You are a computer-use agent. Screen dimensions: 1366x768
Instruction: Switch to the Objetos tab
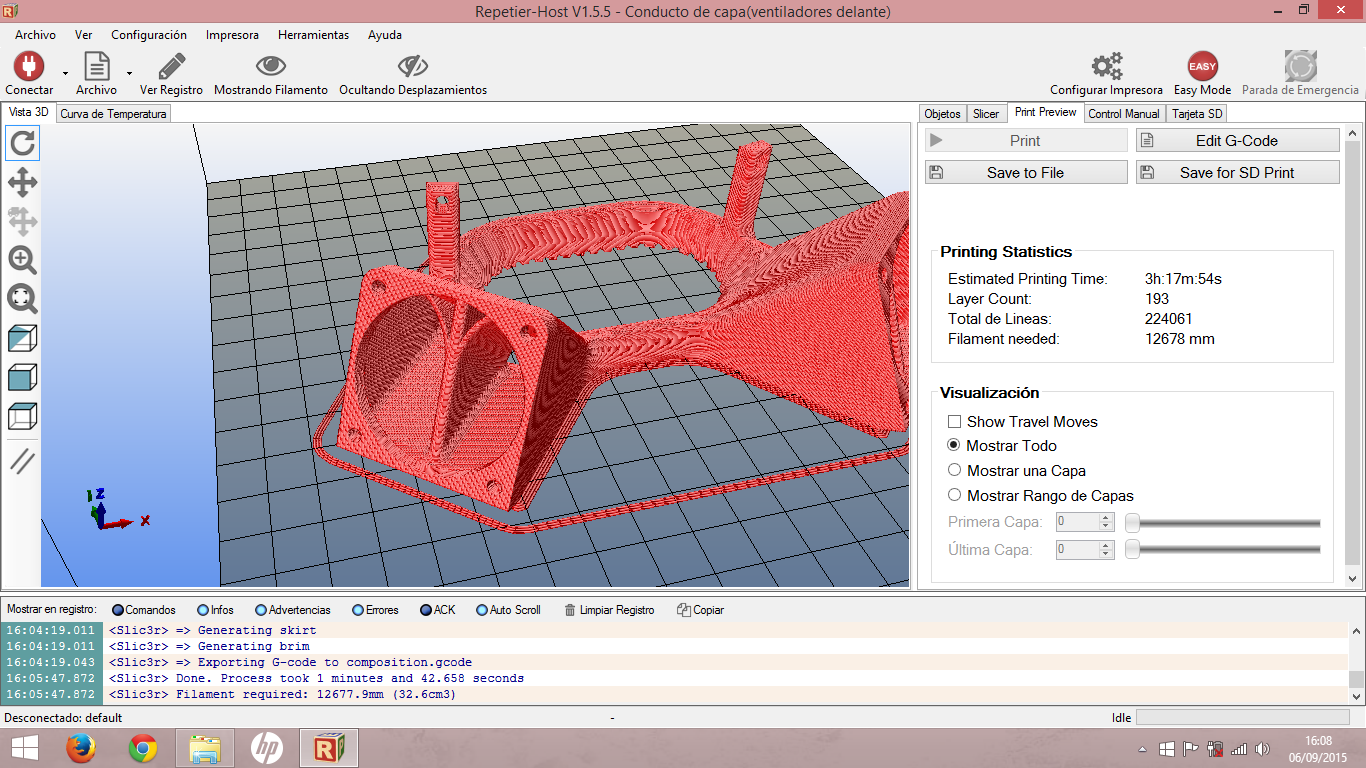943,114
